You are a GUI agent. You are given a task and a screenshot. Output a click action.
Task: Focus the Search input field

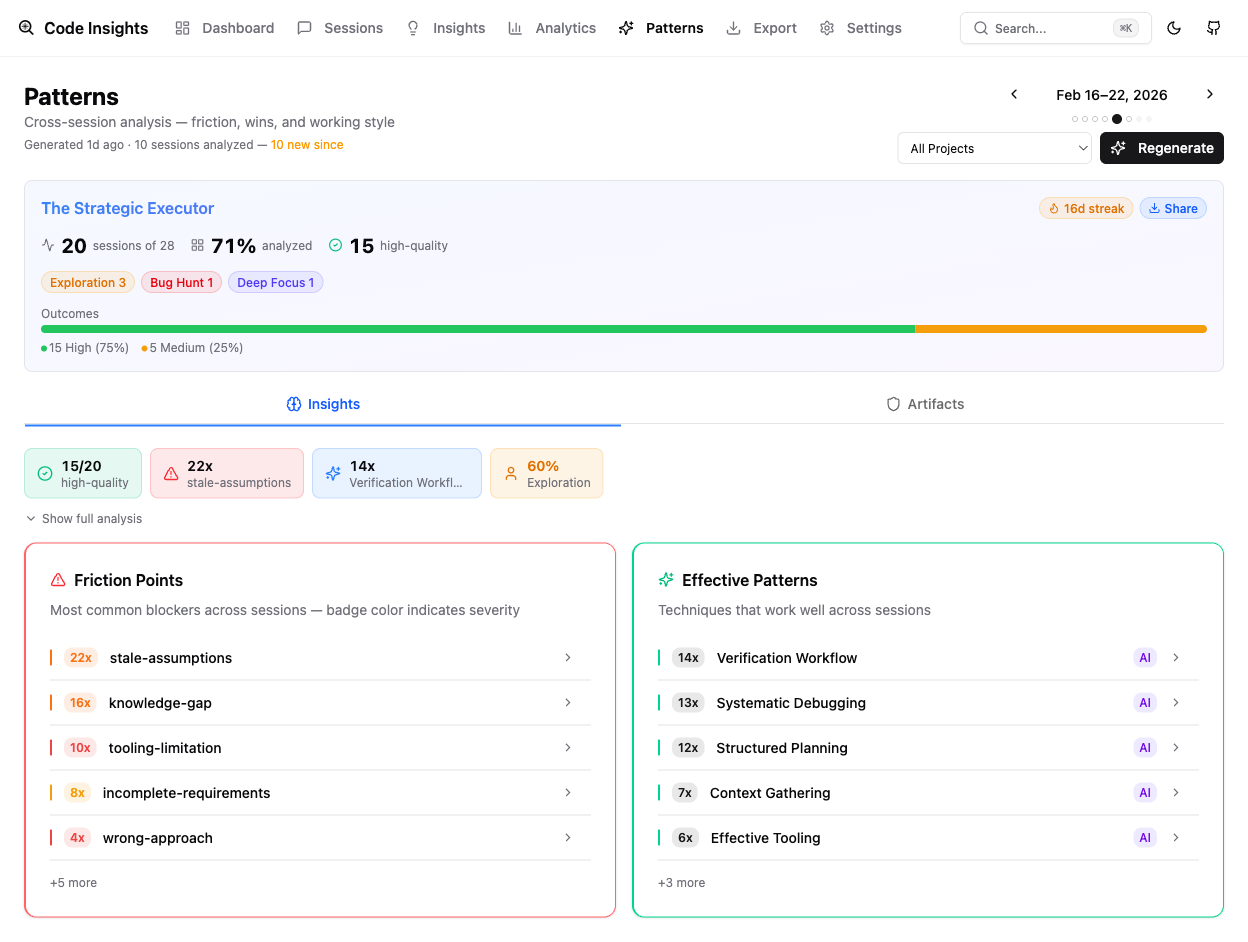[1055, 28]
